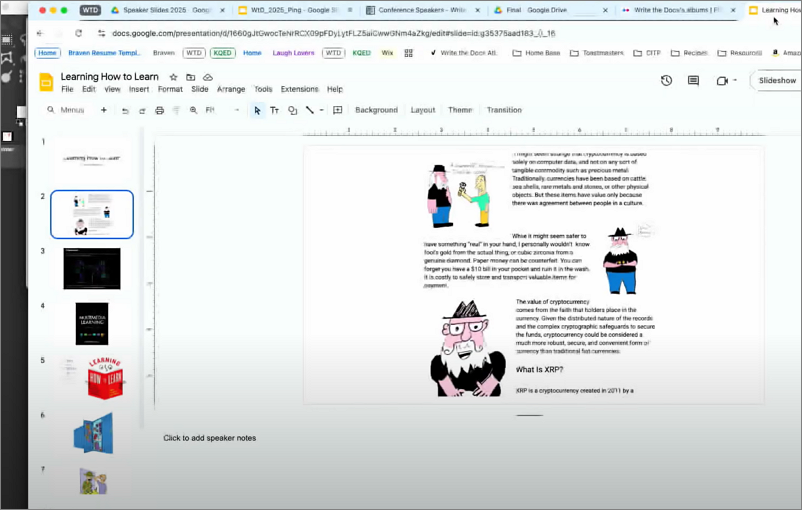Open version history clock icon
The width and height of the screenshot is (802, 510).
pyautogui.click(x=666, y=80)
